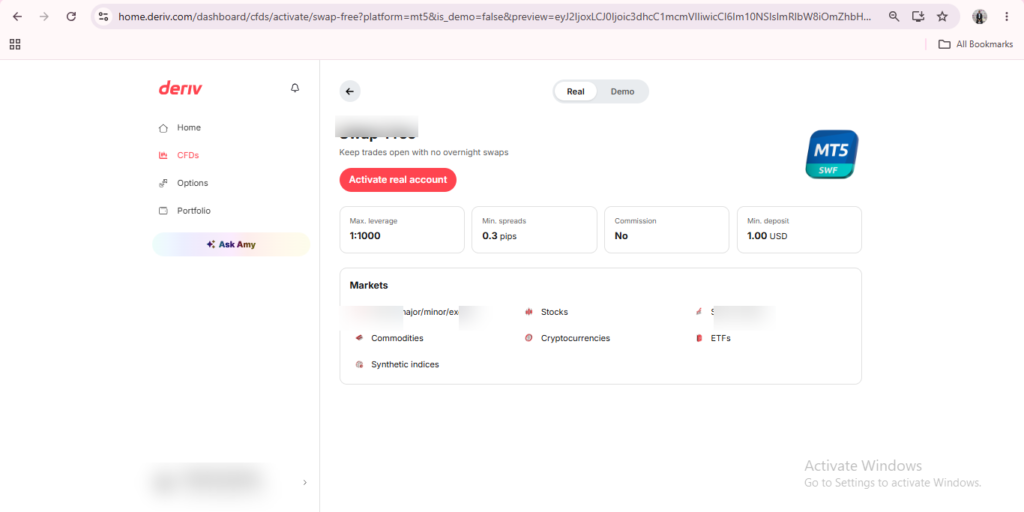Open the Ask Amy assistant

click(x=231, y=244)
